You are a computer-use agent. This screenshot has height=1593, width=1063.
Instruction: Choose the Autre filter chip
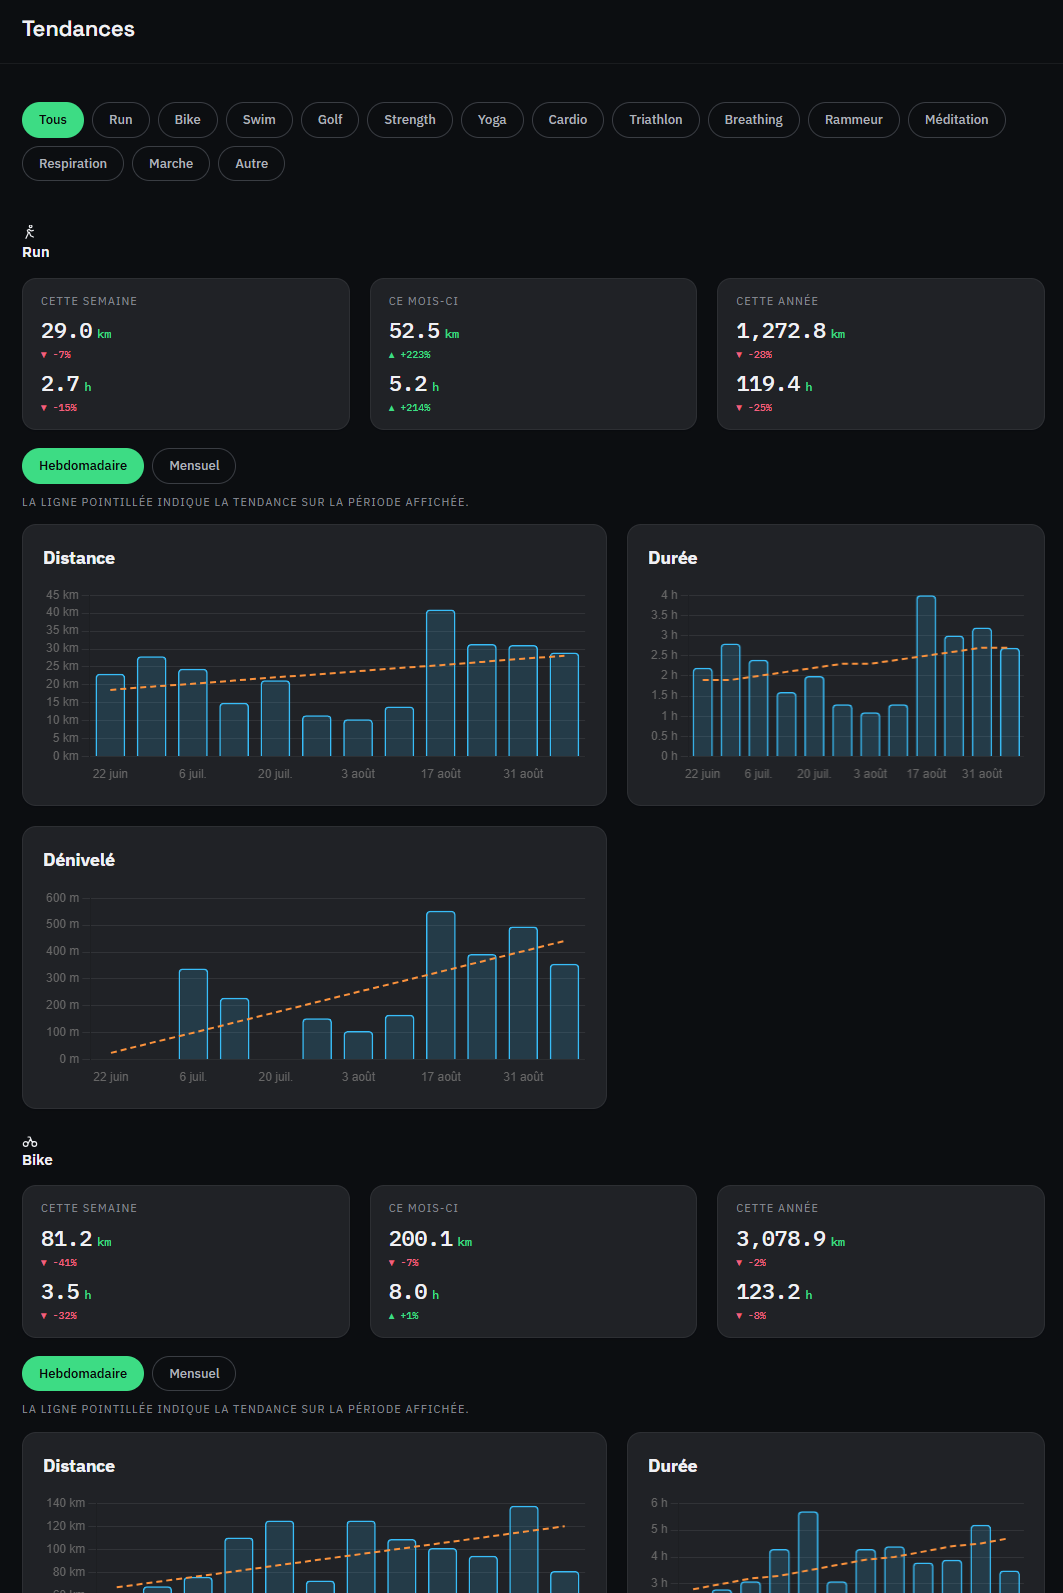(x=252, y=164)
